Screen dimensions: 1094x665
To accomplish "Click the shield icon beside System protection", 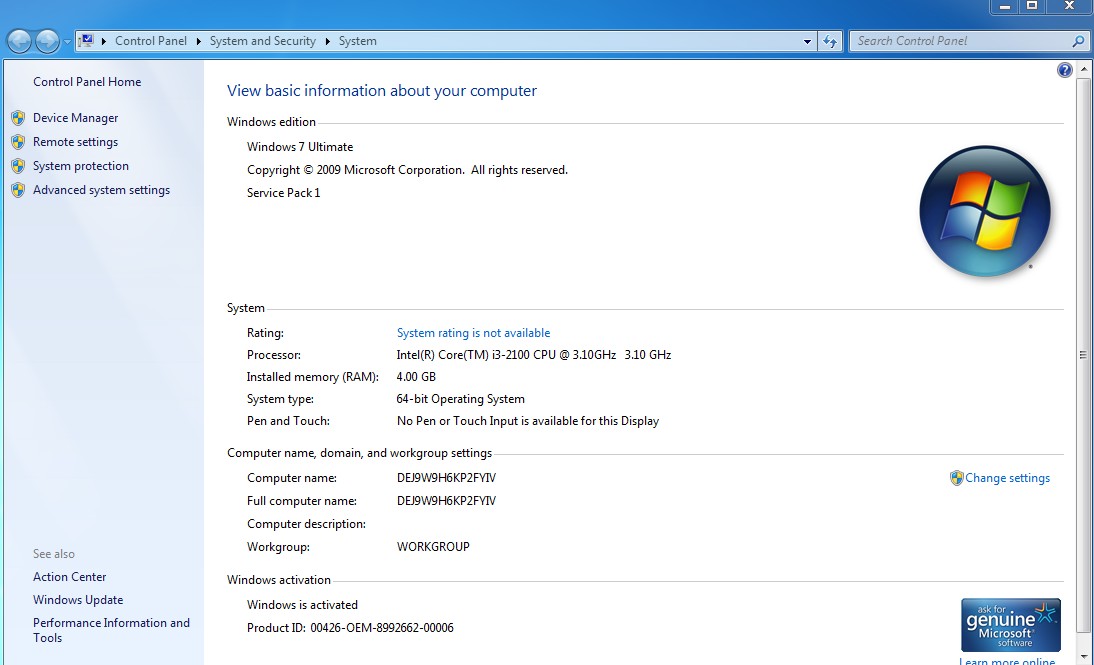I will [x=18, y=166].
